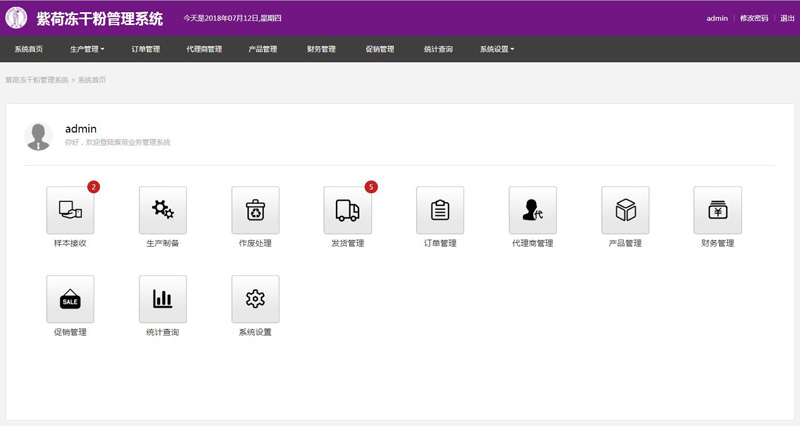The image size is (800, 426).
Task: Open the 促销管理 SALE tag icon
Action: [70, 299]
